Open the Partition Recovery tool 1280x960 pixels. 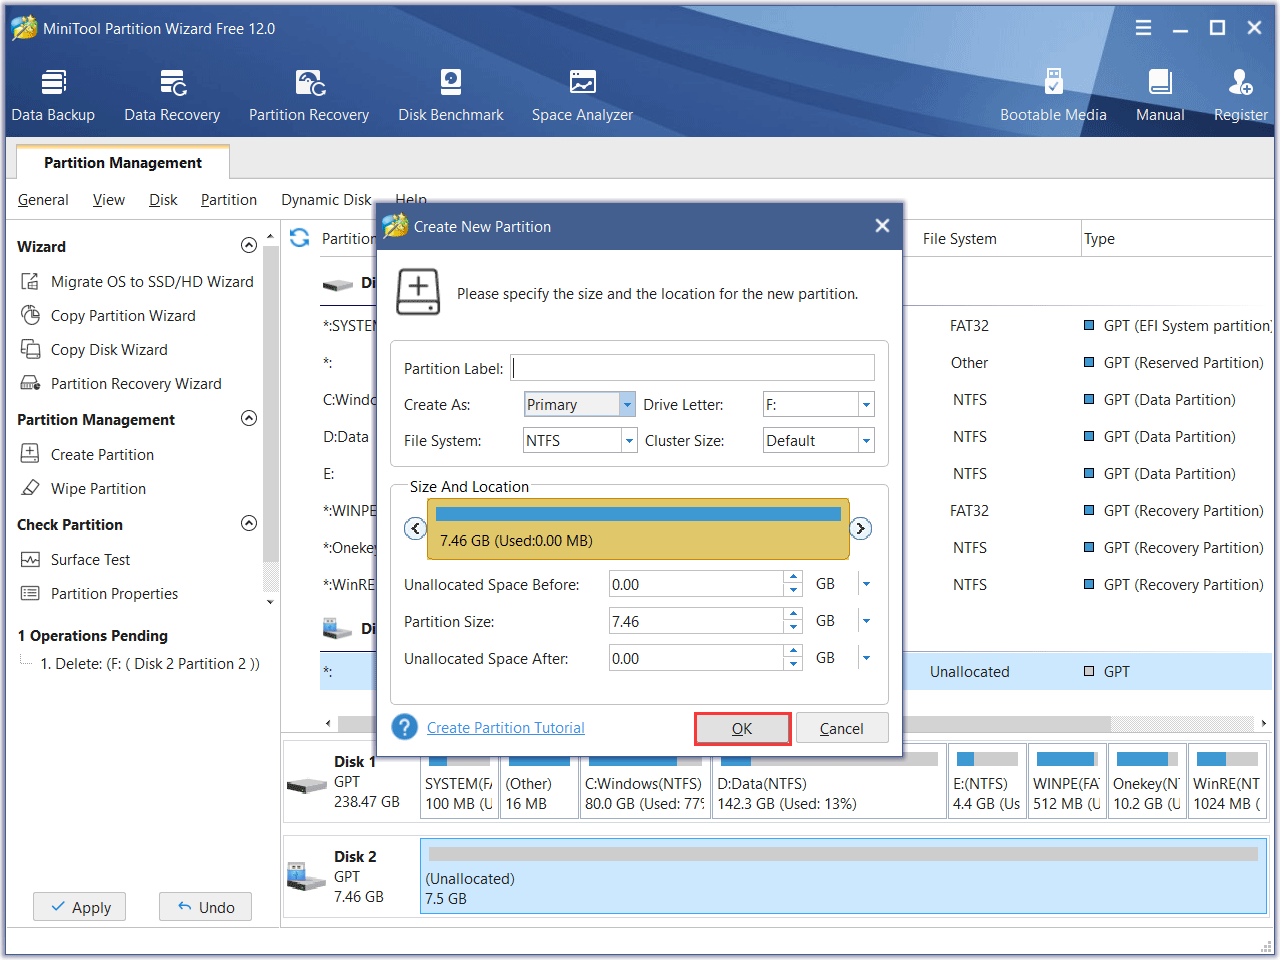click(309, 95)
